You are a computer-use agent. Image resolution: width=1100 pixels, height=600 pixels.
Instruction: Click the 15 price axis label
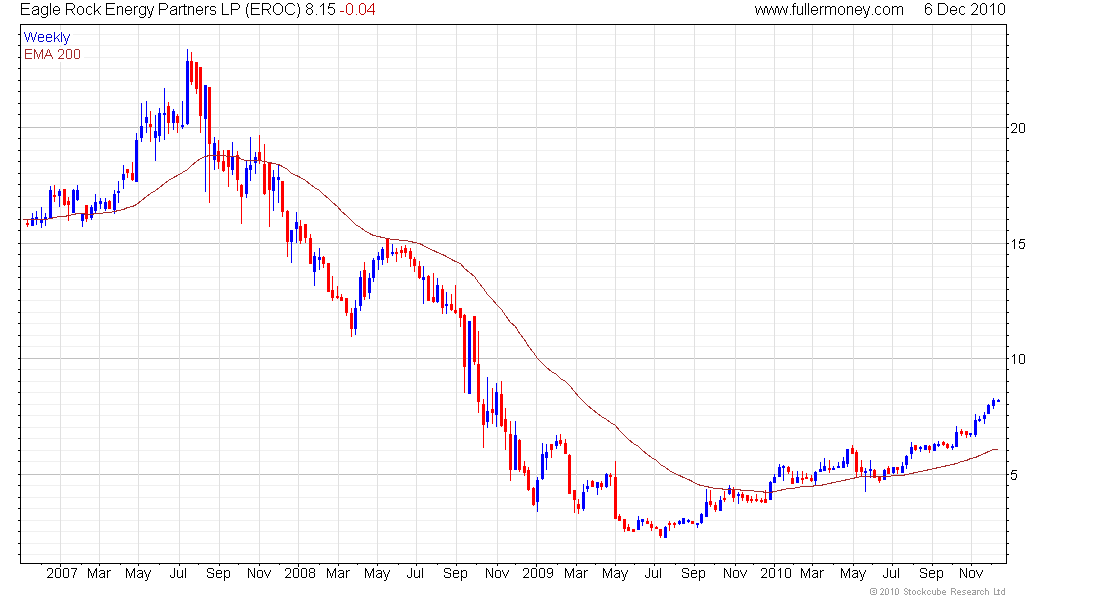1017,244
